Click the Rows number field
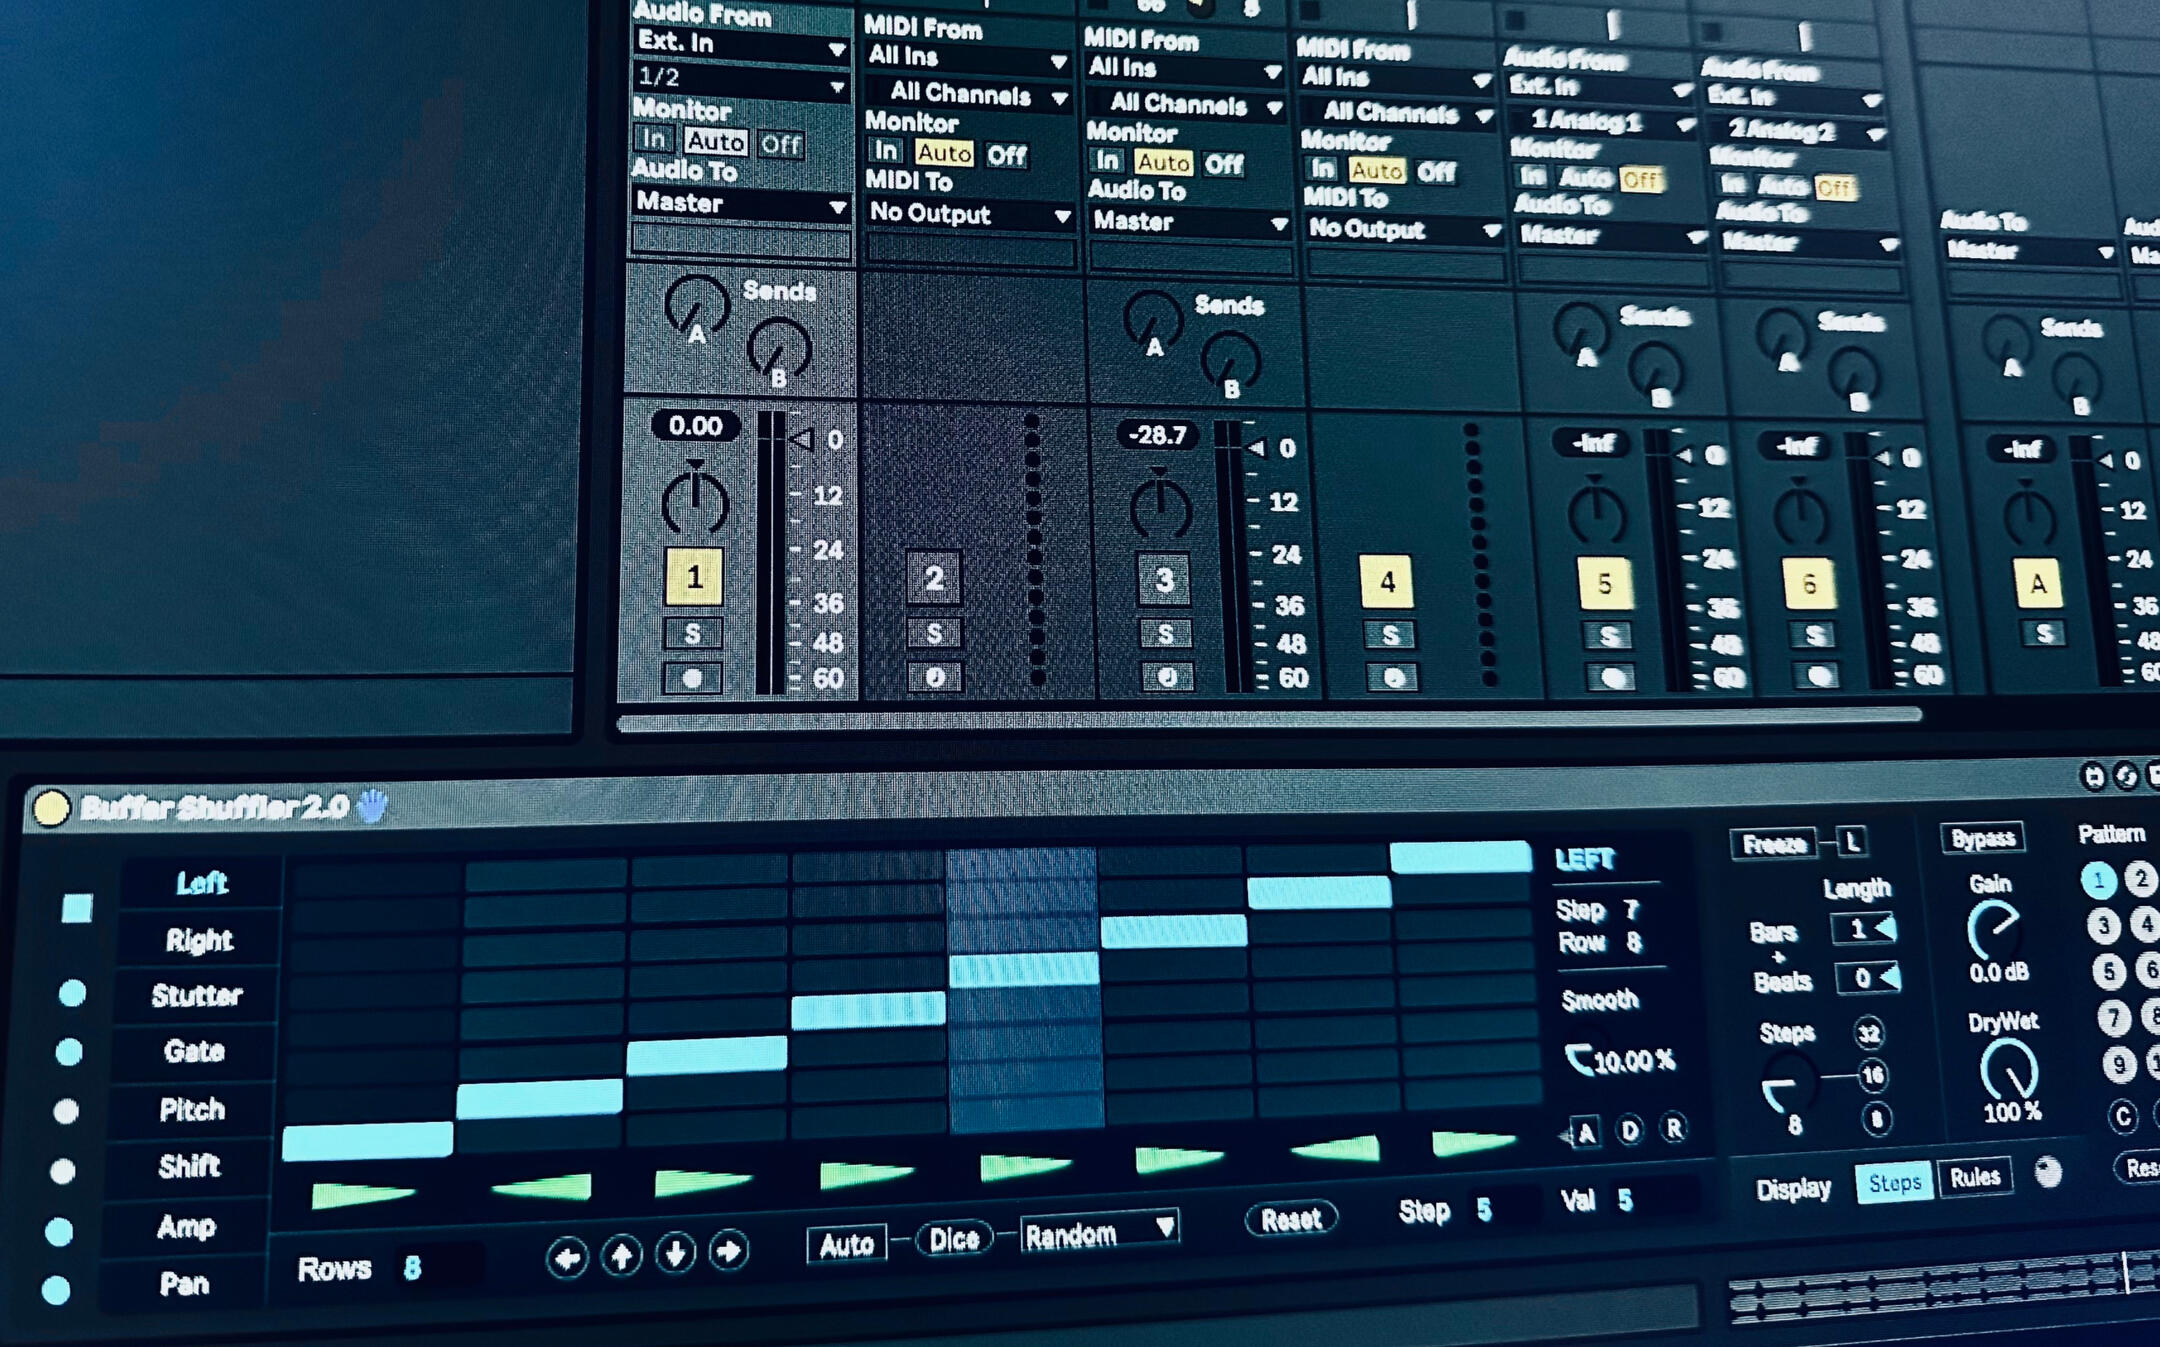The image size is (2160, 1347). point(413,1268)
